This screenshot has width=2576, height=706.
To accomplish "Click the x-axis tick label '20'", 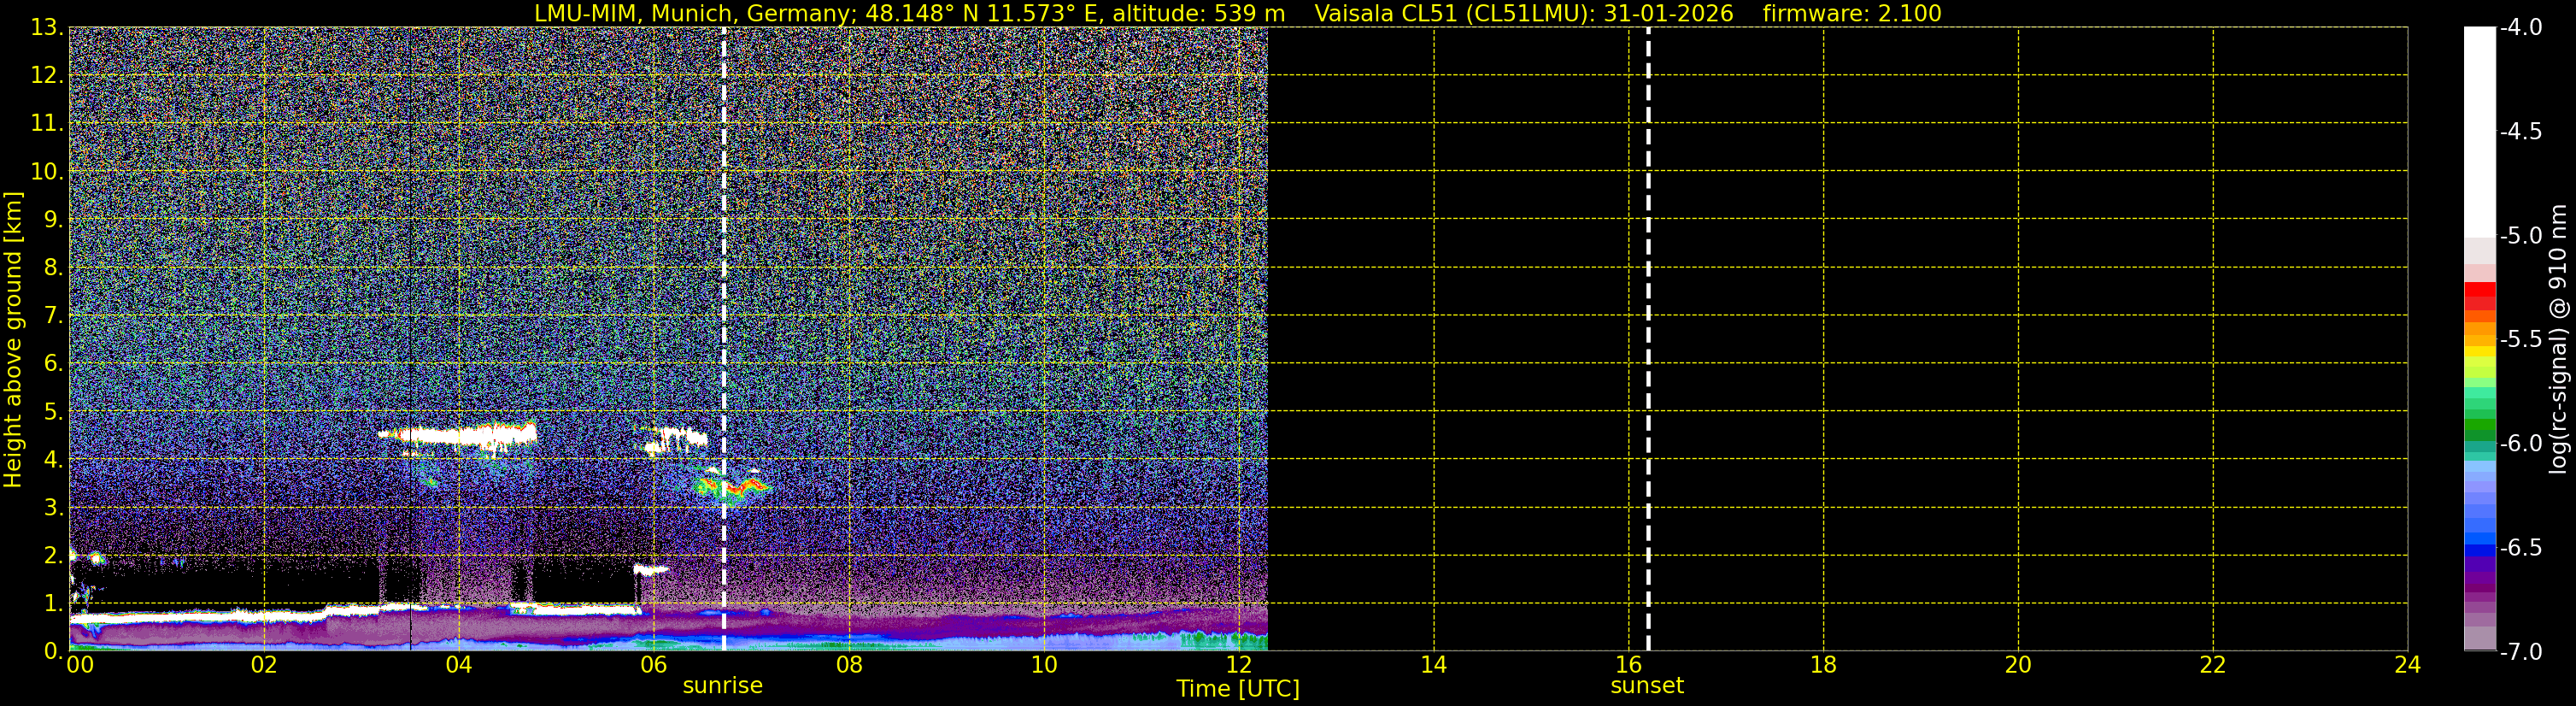I will point(2018,665).
